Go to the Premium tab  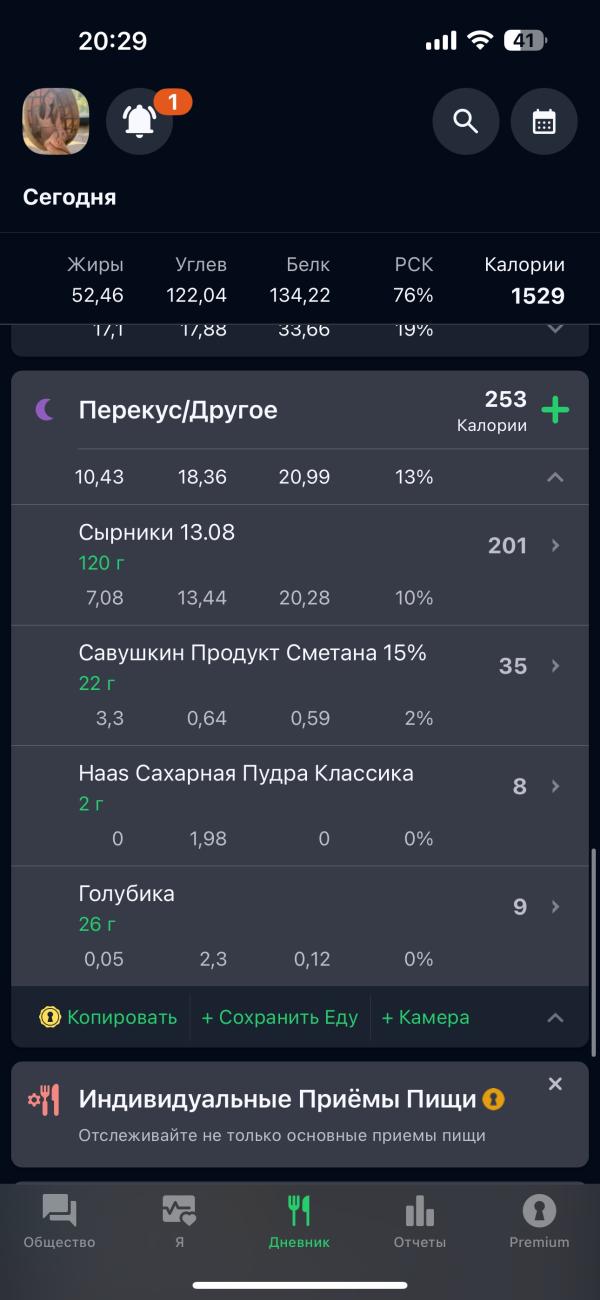coord(539,1222)
